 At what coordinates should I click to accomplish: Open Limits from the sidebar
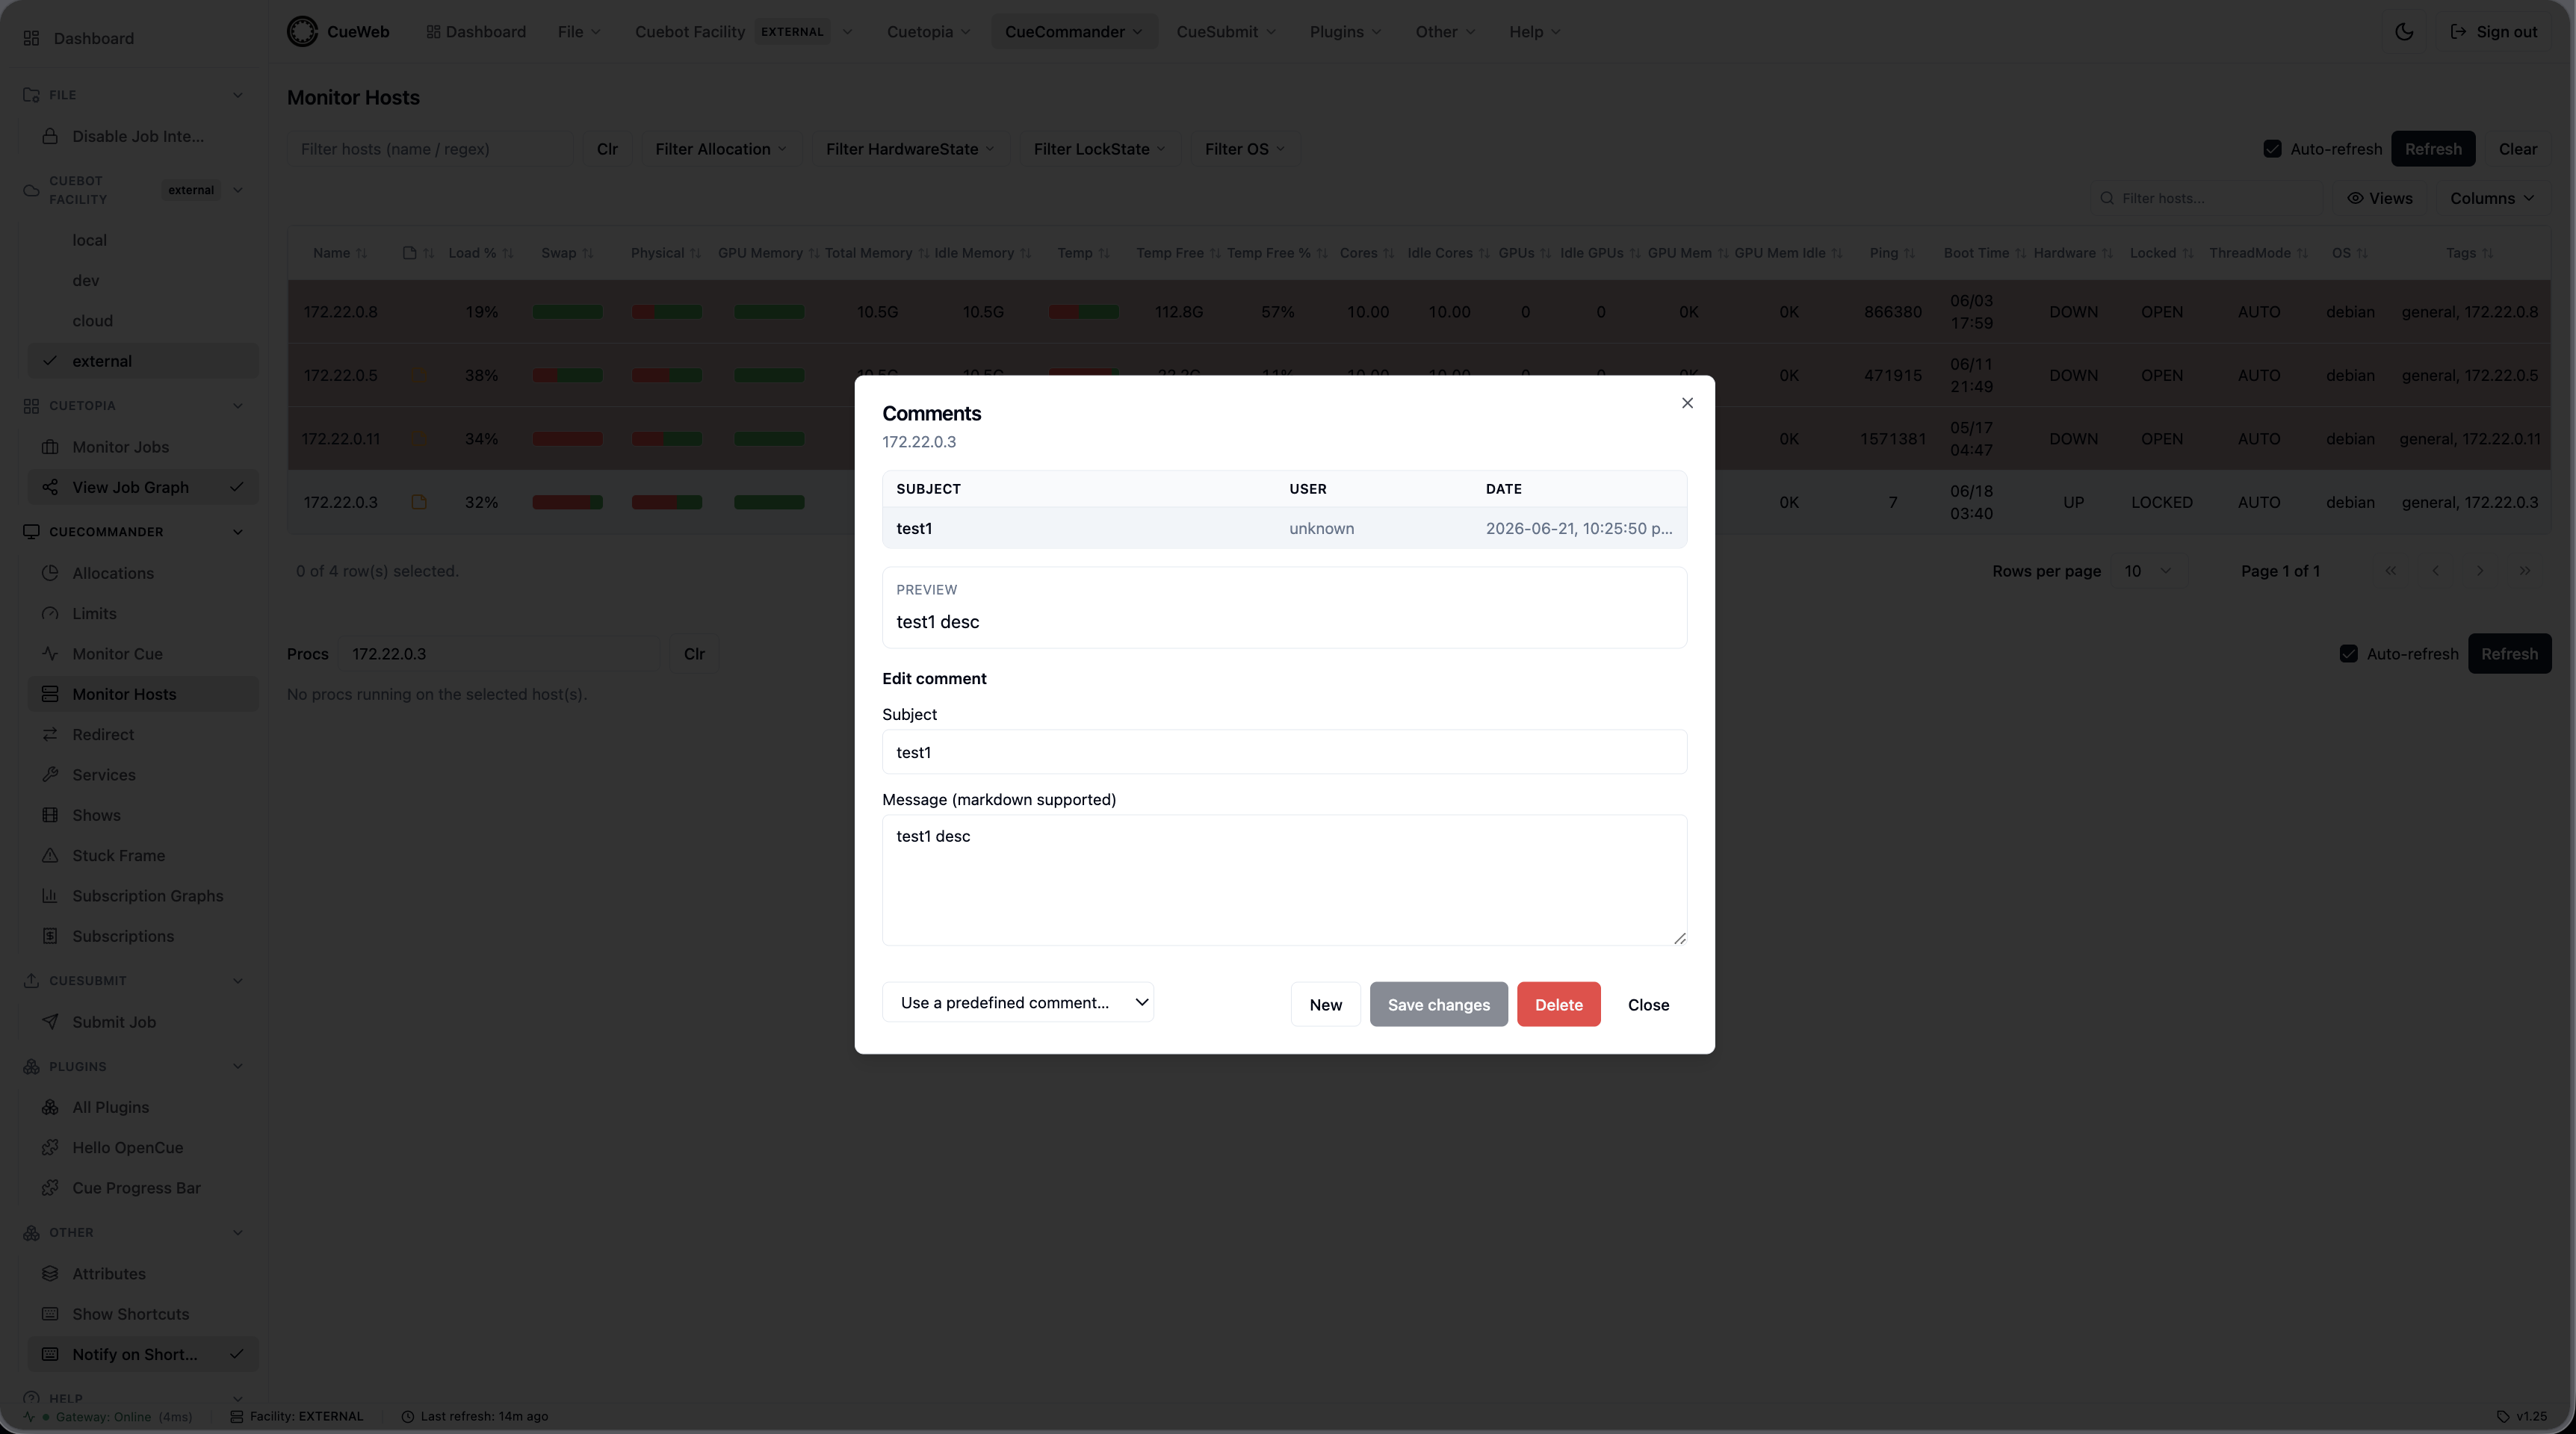point(143,613)
